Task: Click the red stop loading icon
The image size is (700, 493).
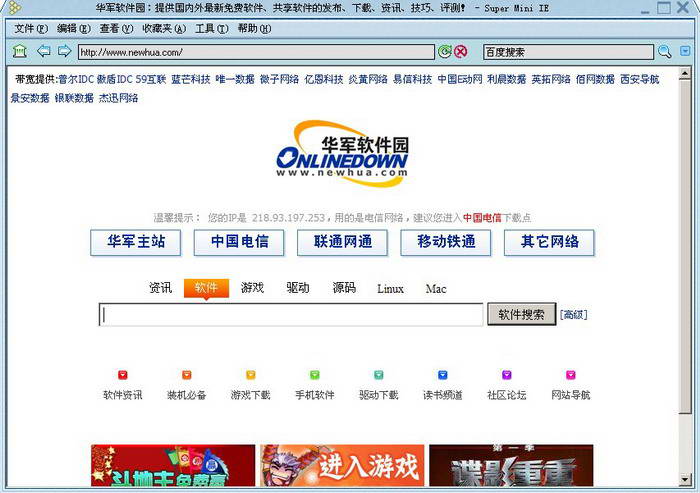Action: pyautogui.click(x=460, y=52)
